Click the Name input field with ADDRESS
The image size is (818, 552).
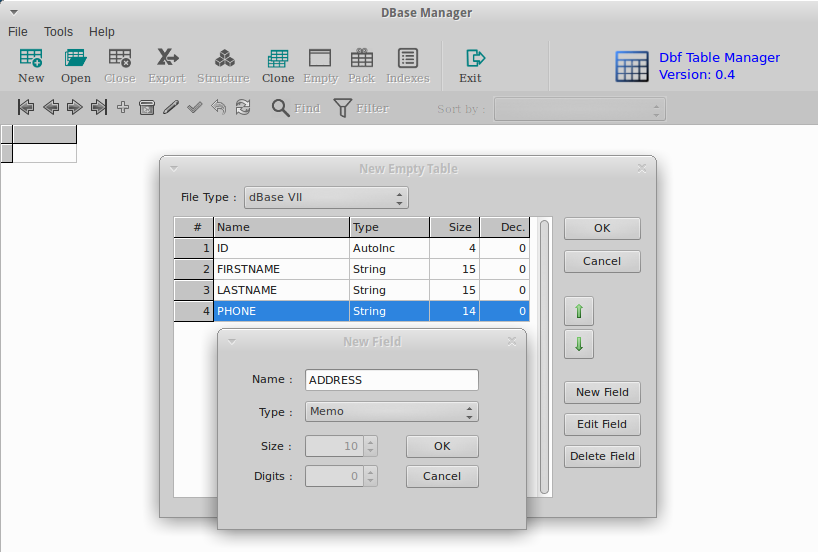(391, 380)
